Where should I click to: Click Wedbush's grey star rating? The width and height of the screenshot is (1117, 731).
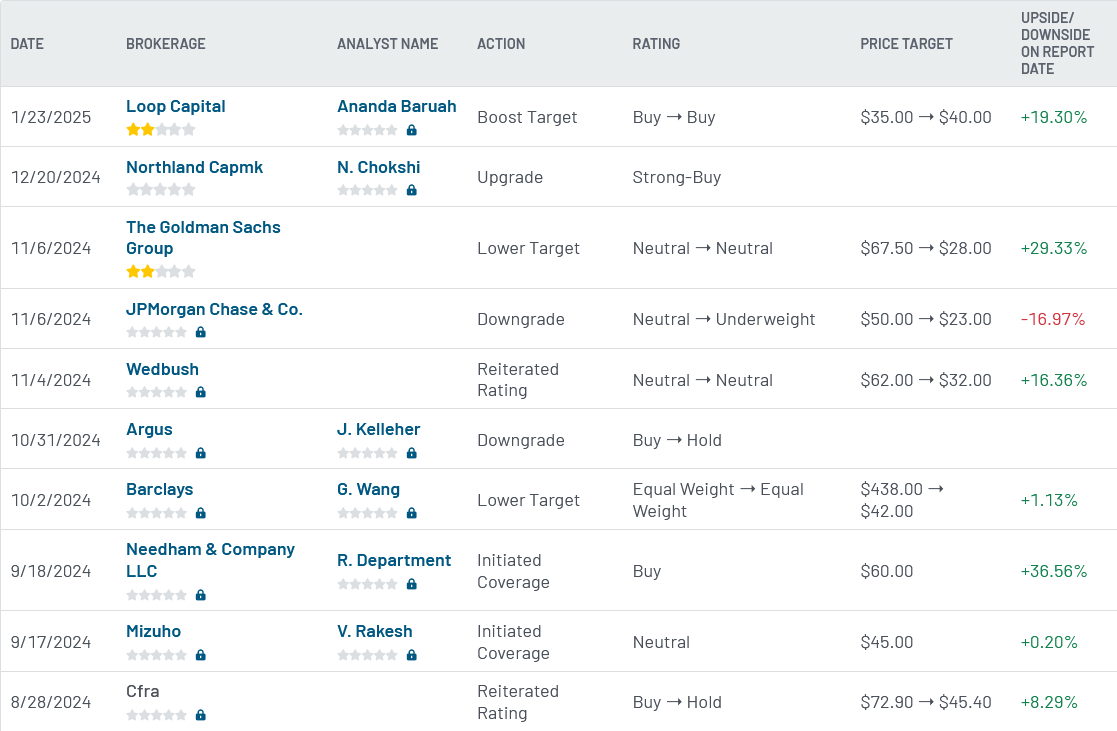coord(157,392)
